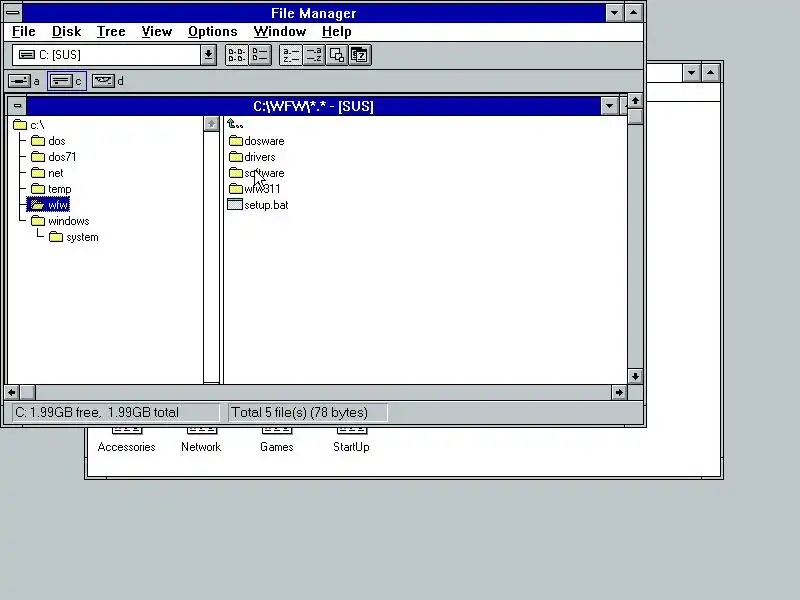Select CD-ROM drive d icon
The width and height of the screenshot is (800, 600).
(x=108, y=81)
